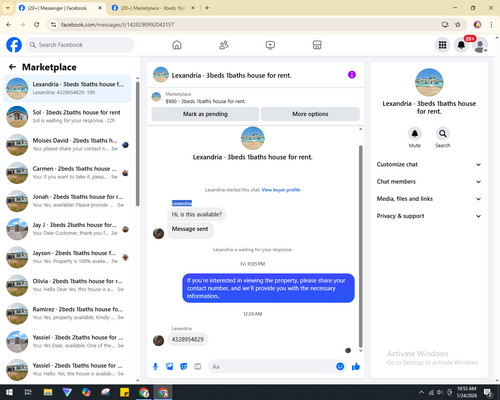
Task: Open Ramirez 2beds 1baths conversation
Action: [x=68, y=313]
